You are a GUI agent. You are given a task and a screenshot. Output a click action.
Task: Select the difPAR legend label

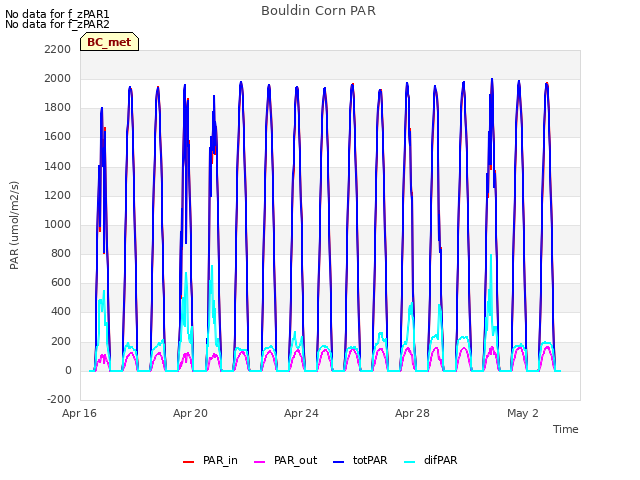pos(440,460)
